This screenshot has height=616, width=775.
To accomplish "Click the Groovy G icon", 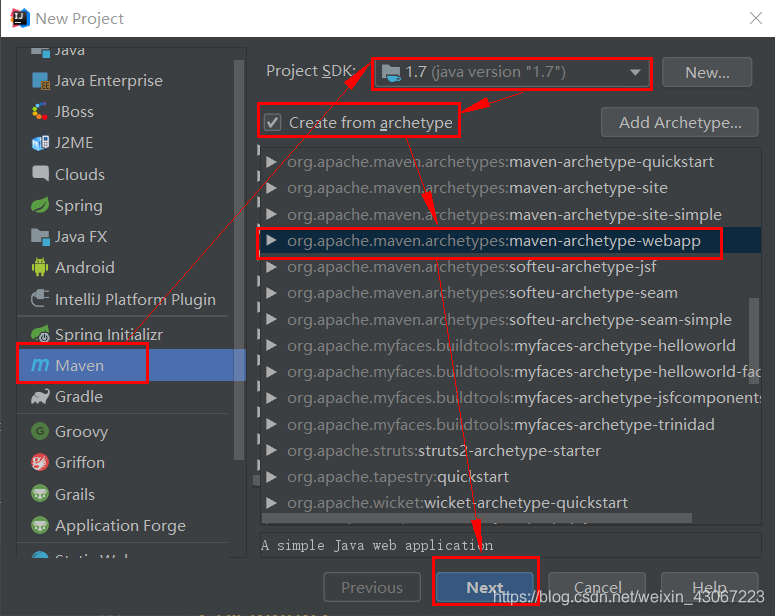I will pyautogui.click(x=40, y=431).
